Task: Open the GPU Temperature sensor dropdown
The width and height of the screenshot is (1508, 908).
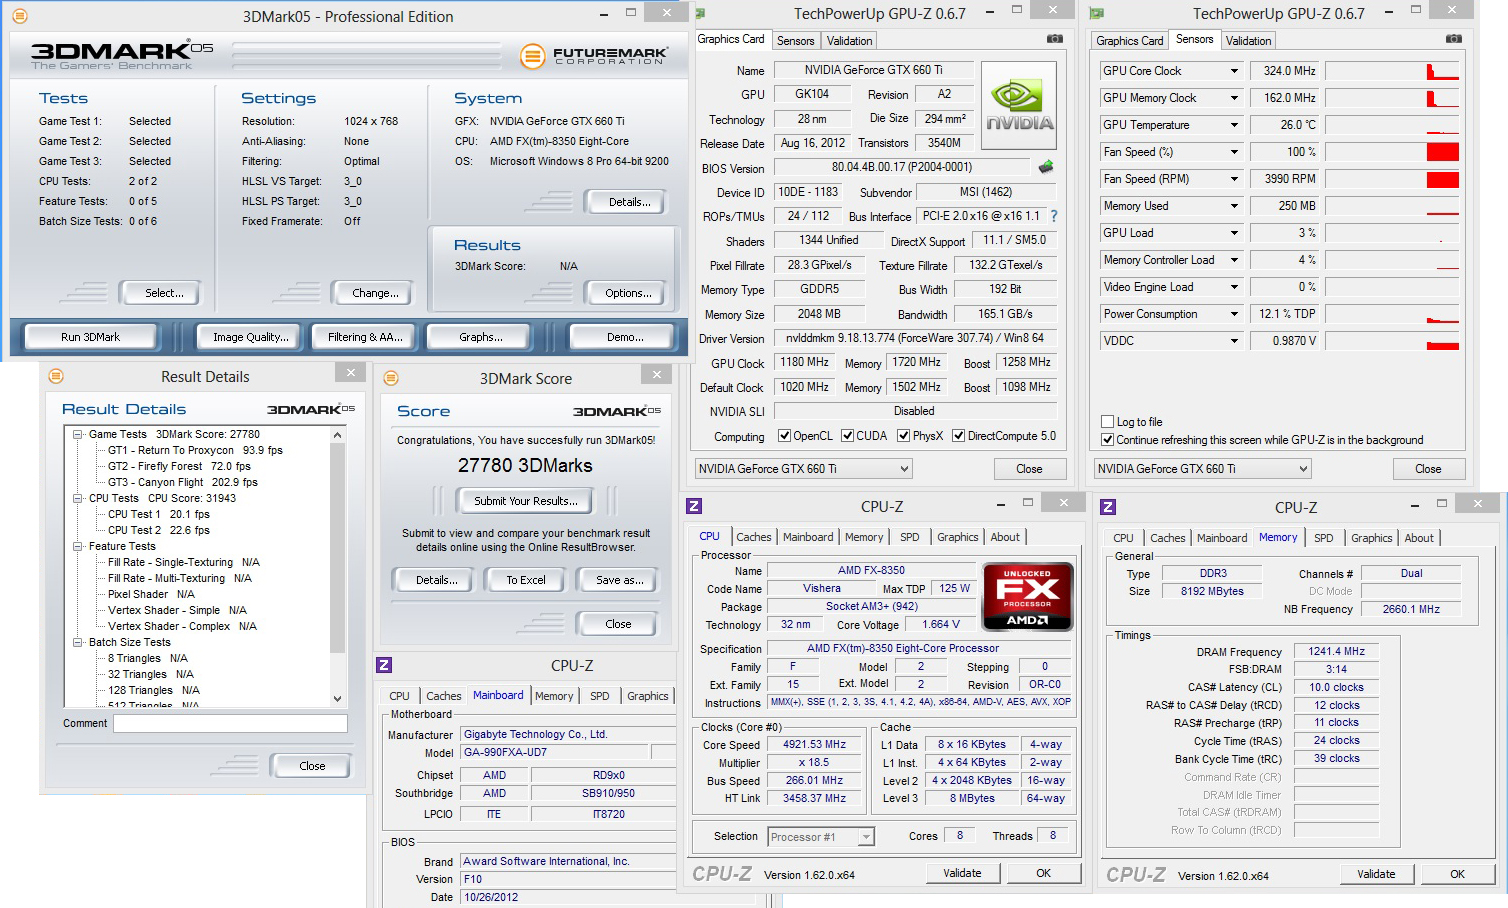Action: 1234,125
